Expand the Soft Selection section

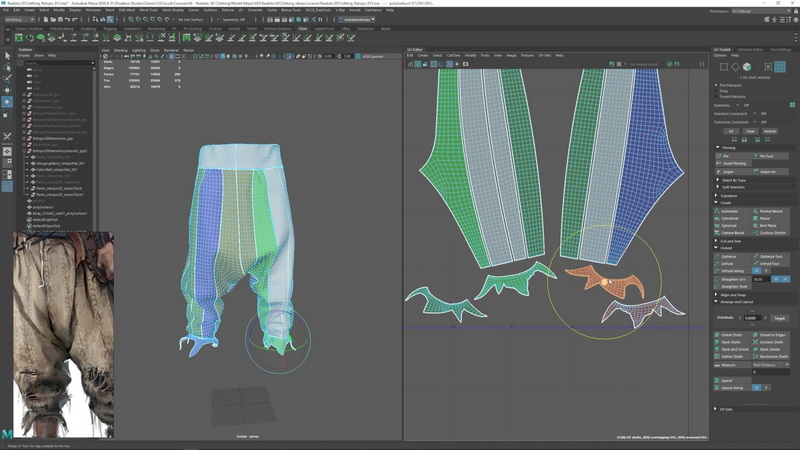coord(718,187)
